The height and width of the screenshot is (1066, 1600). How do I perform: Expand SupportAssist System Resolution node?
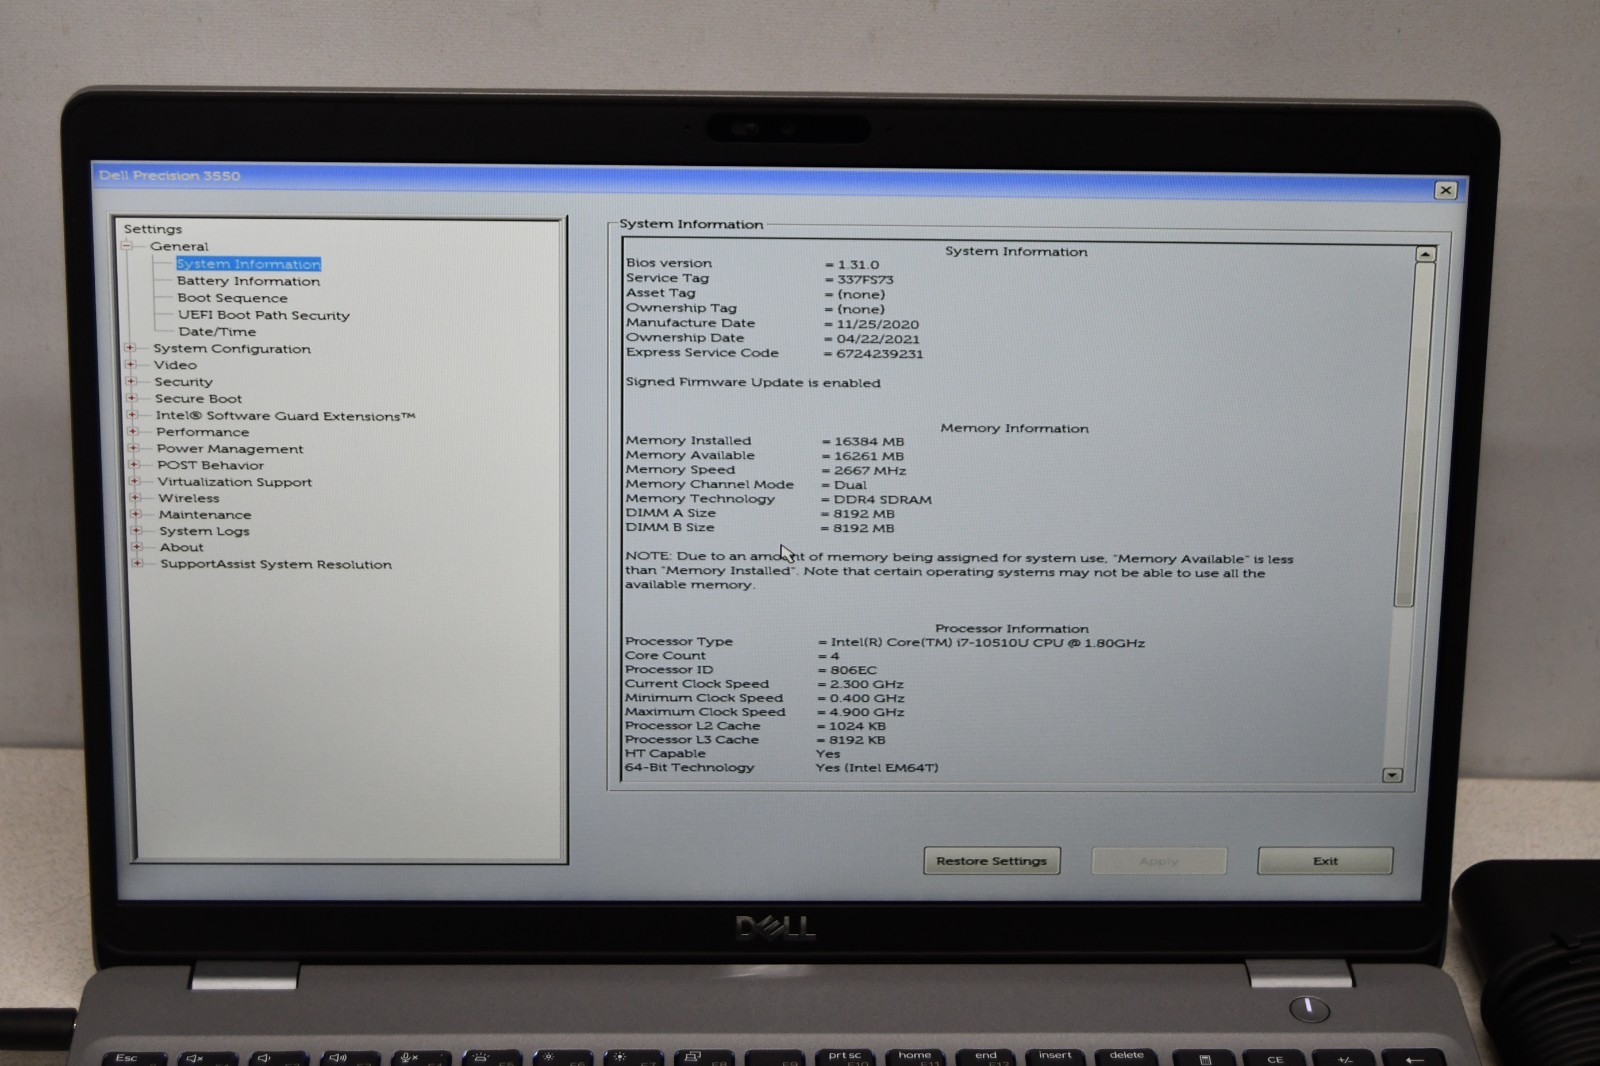pos(136,564)
